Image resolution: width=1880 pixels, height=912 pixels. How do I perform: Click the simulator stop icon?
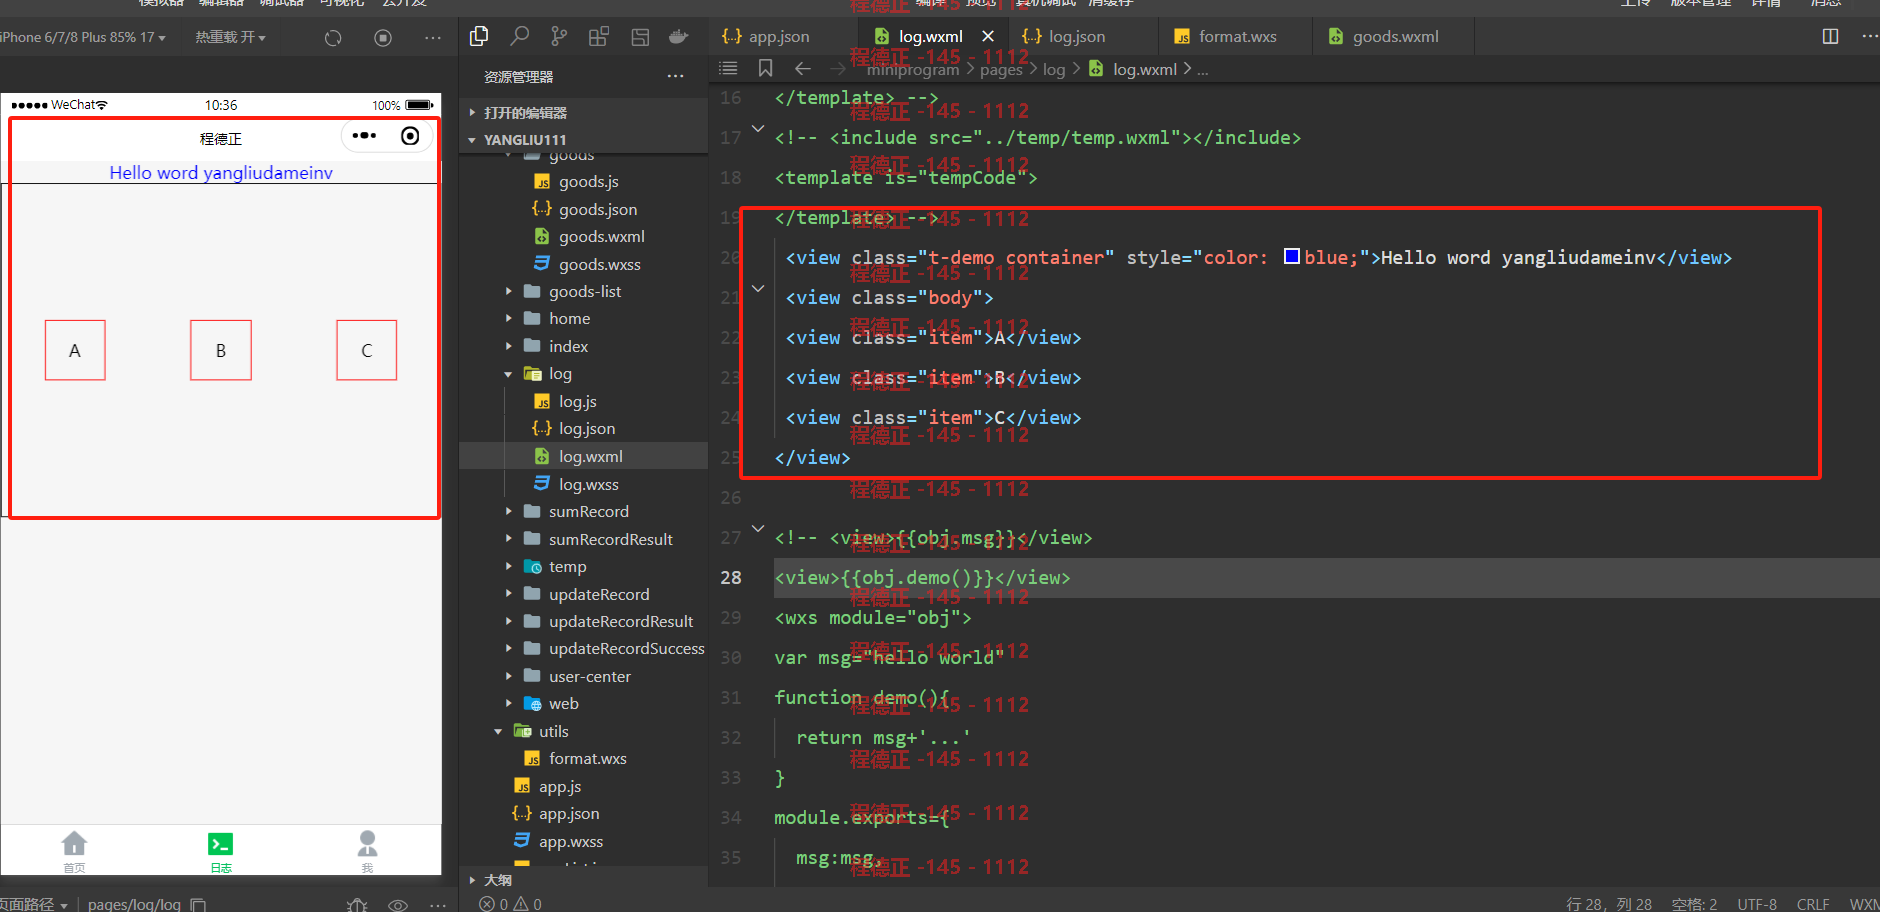click(x=383, y=38)
